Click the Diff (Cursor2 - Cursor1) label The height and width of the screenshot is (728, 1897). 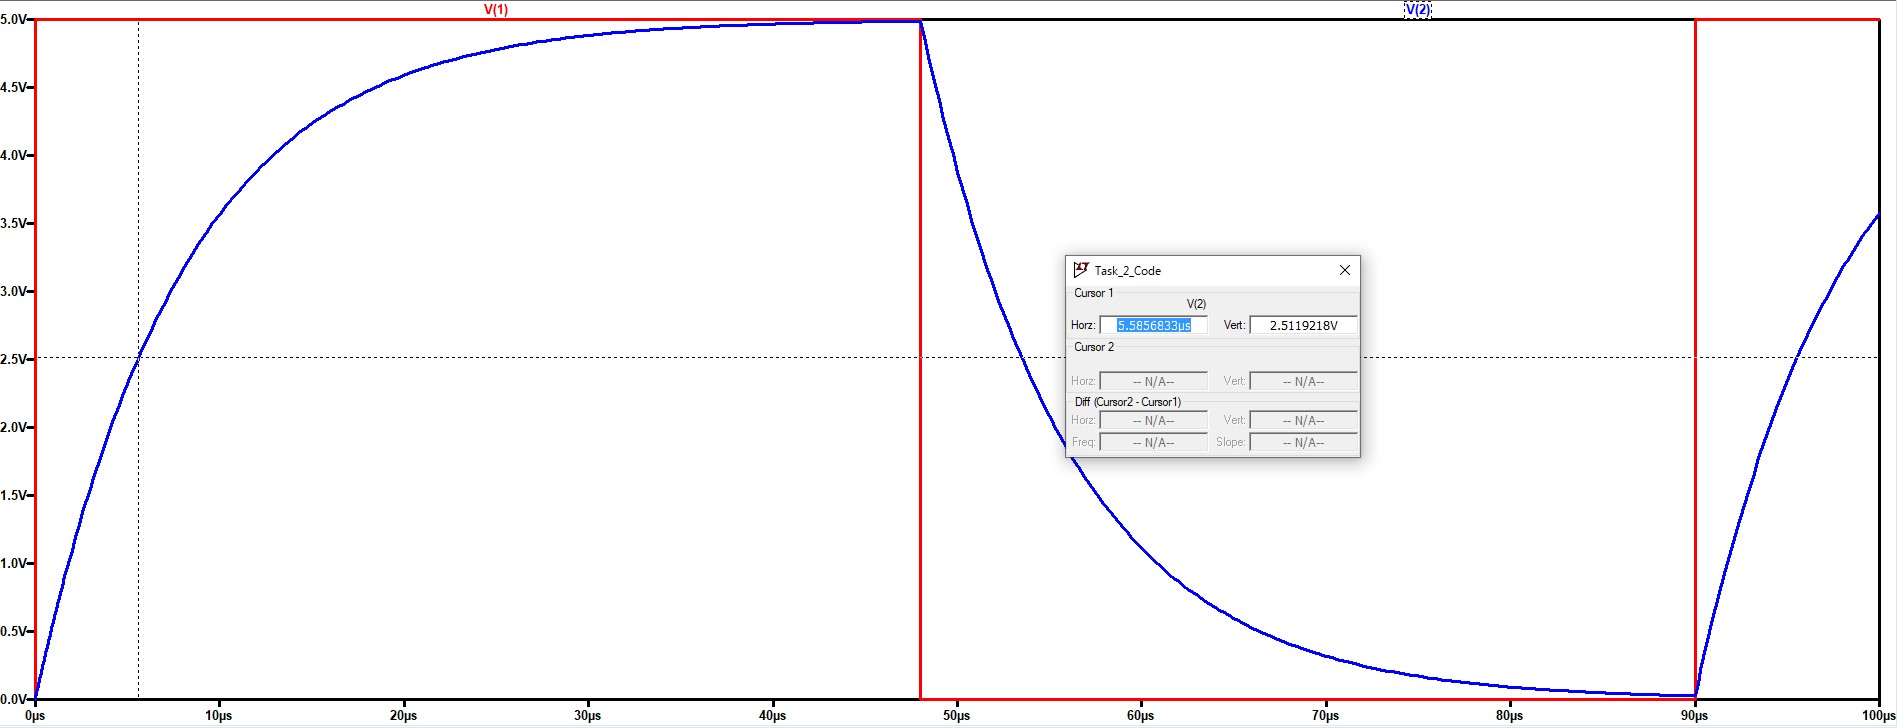point(1127,402)
